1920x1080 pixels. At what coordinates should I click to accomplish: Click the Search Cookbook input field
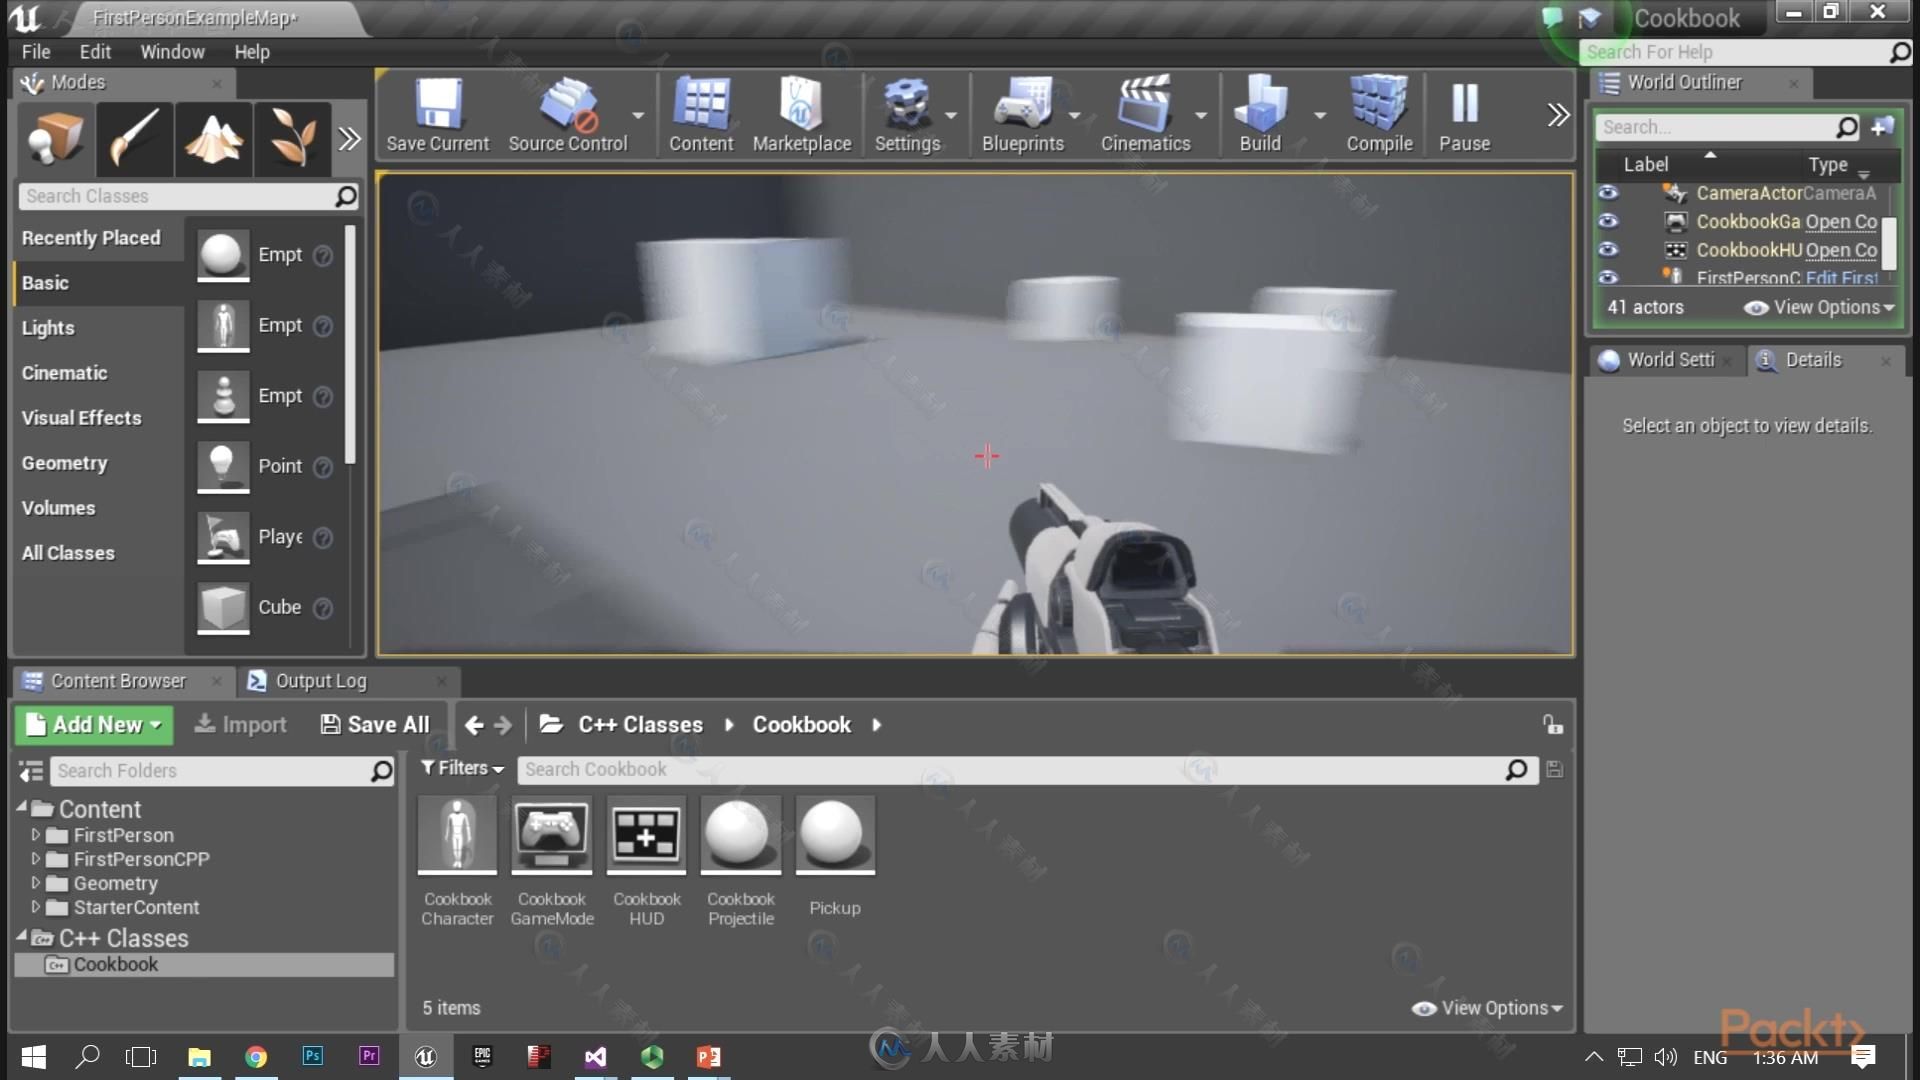pyautogui.click(x=1021, y=769)
